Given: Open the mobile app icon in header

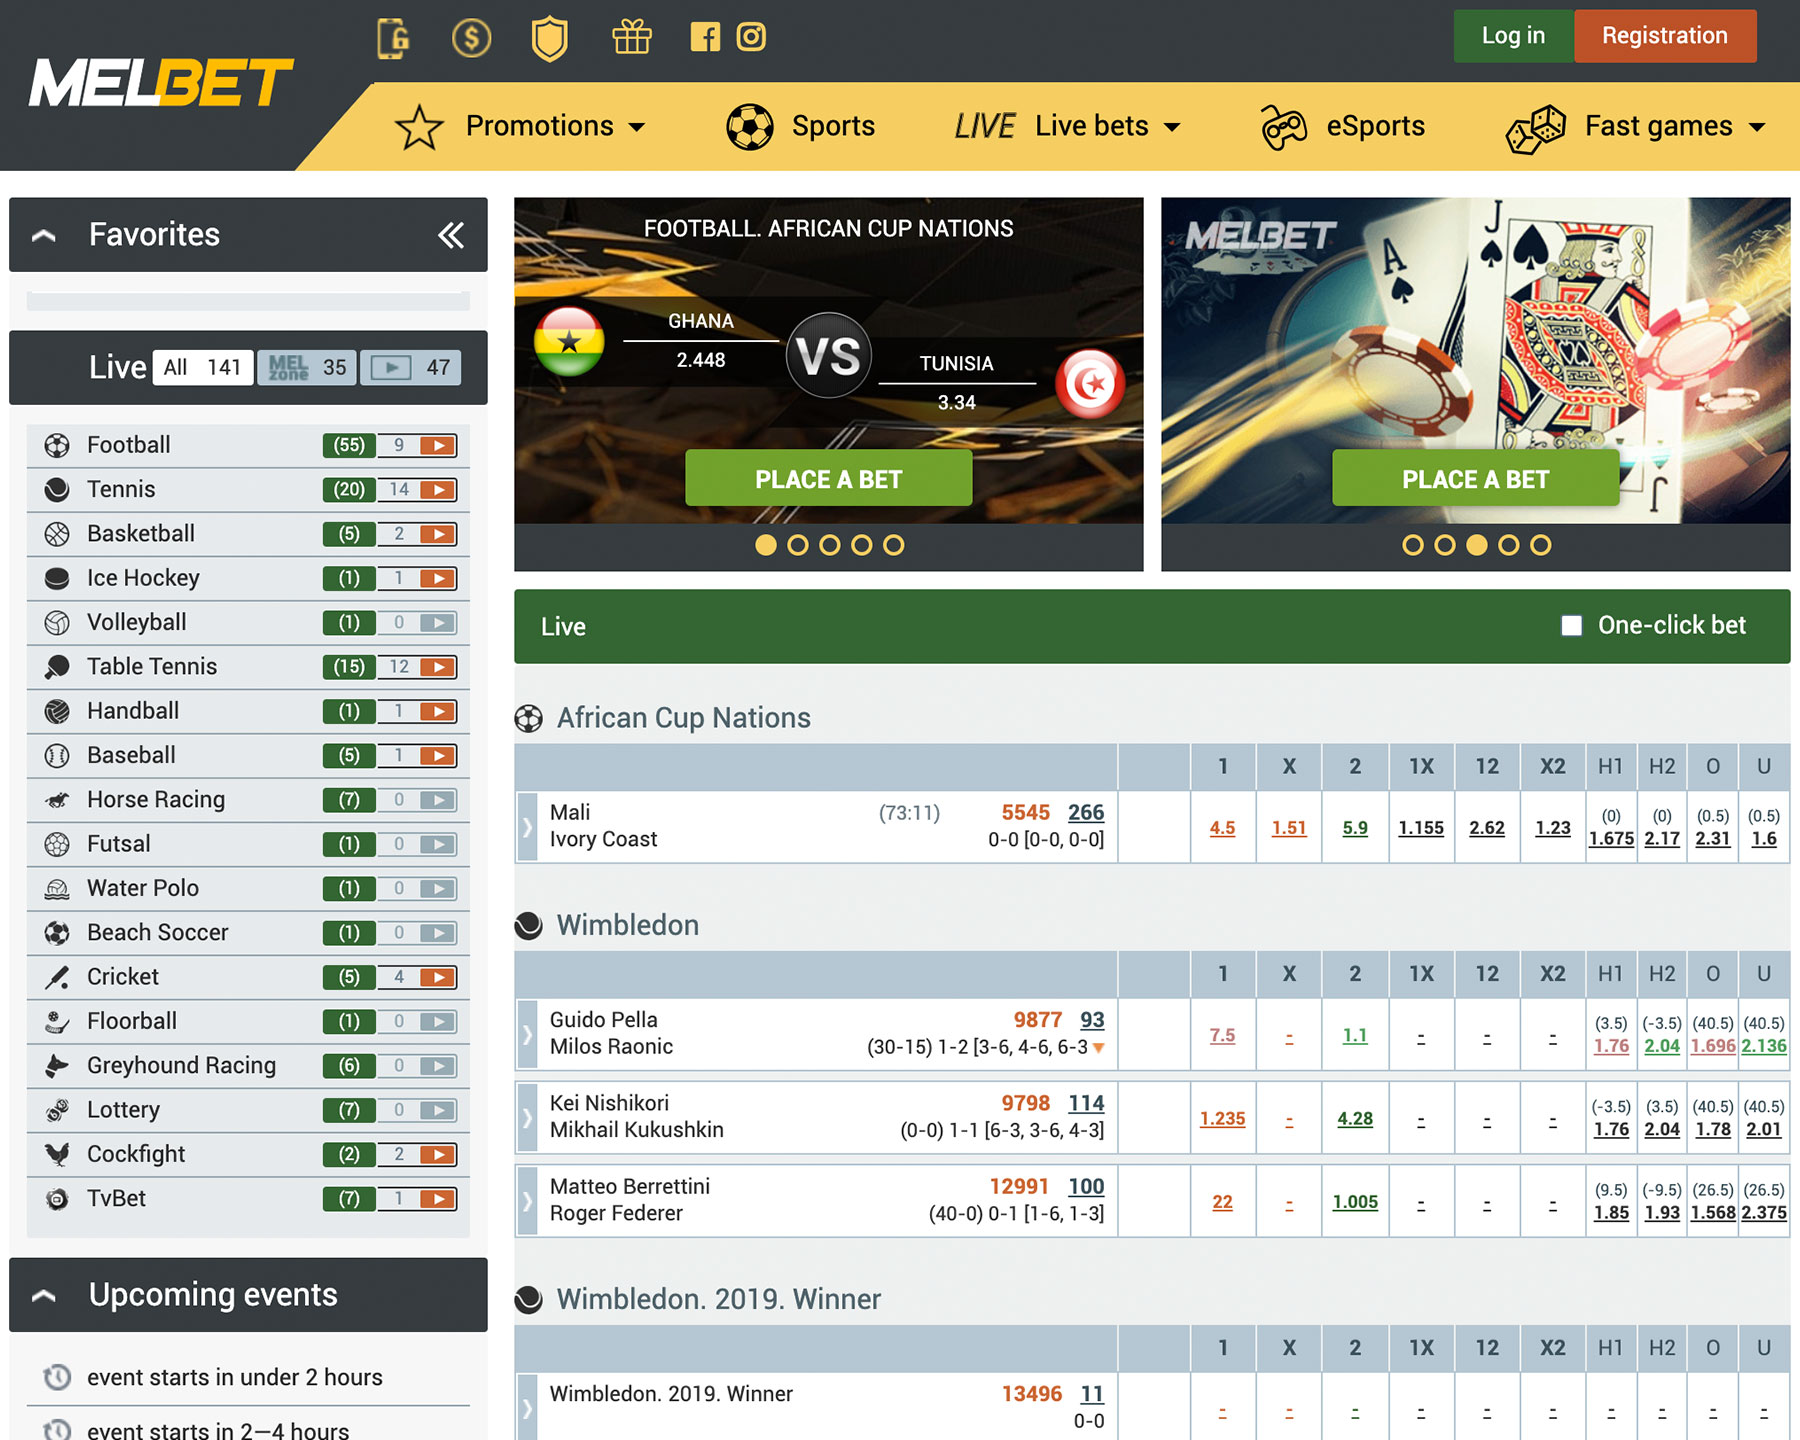Looking at the screenshot, I should (x=393, y=38).
